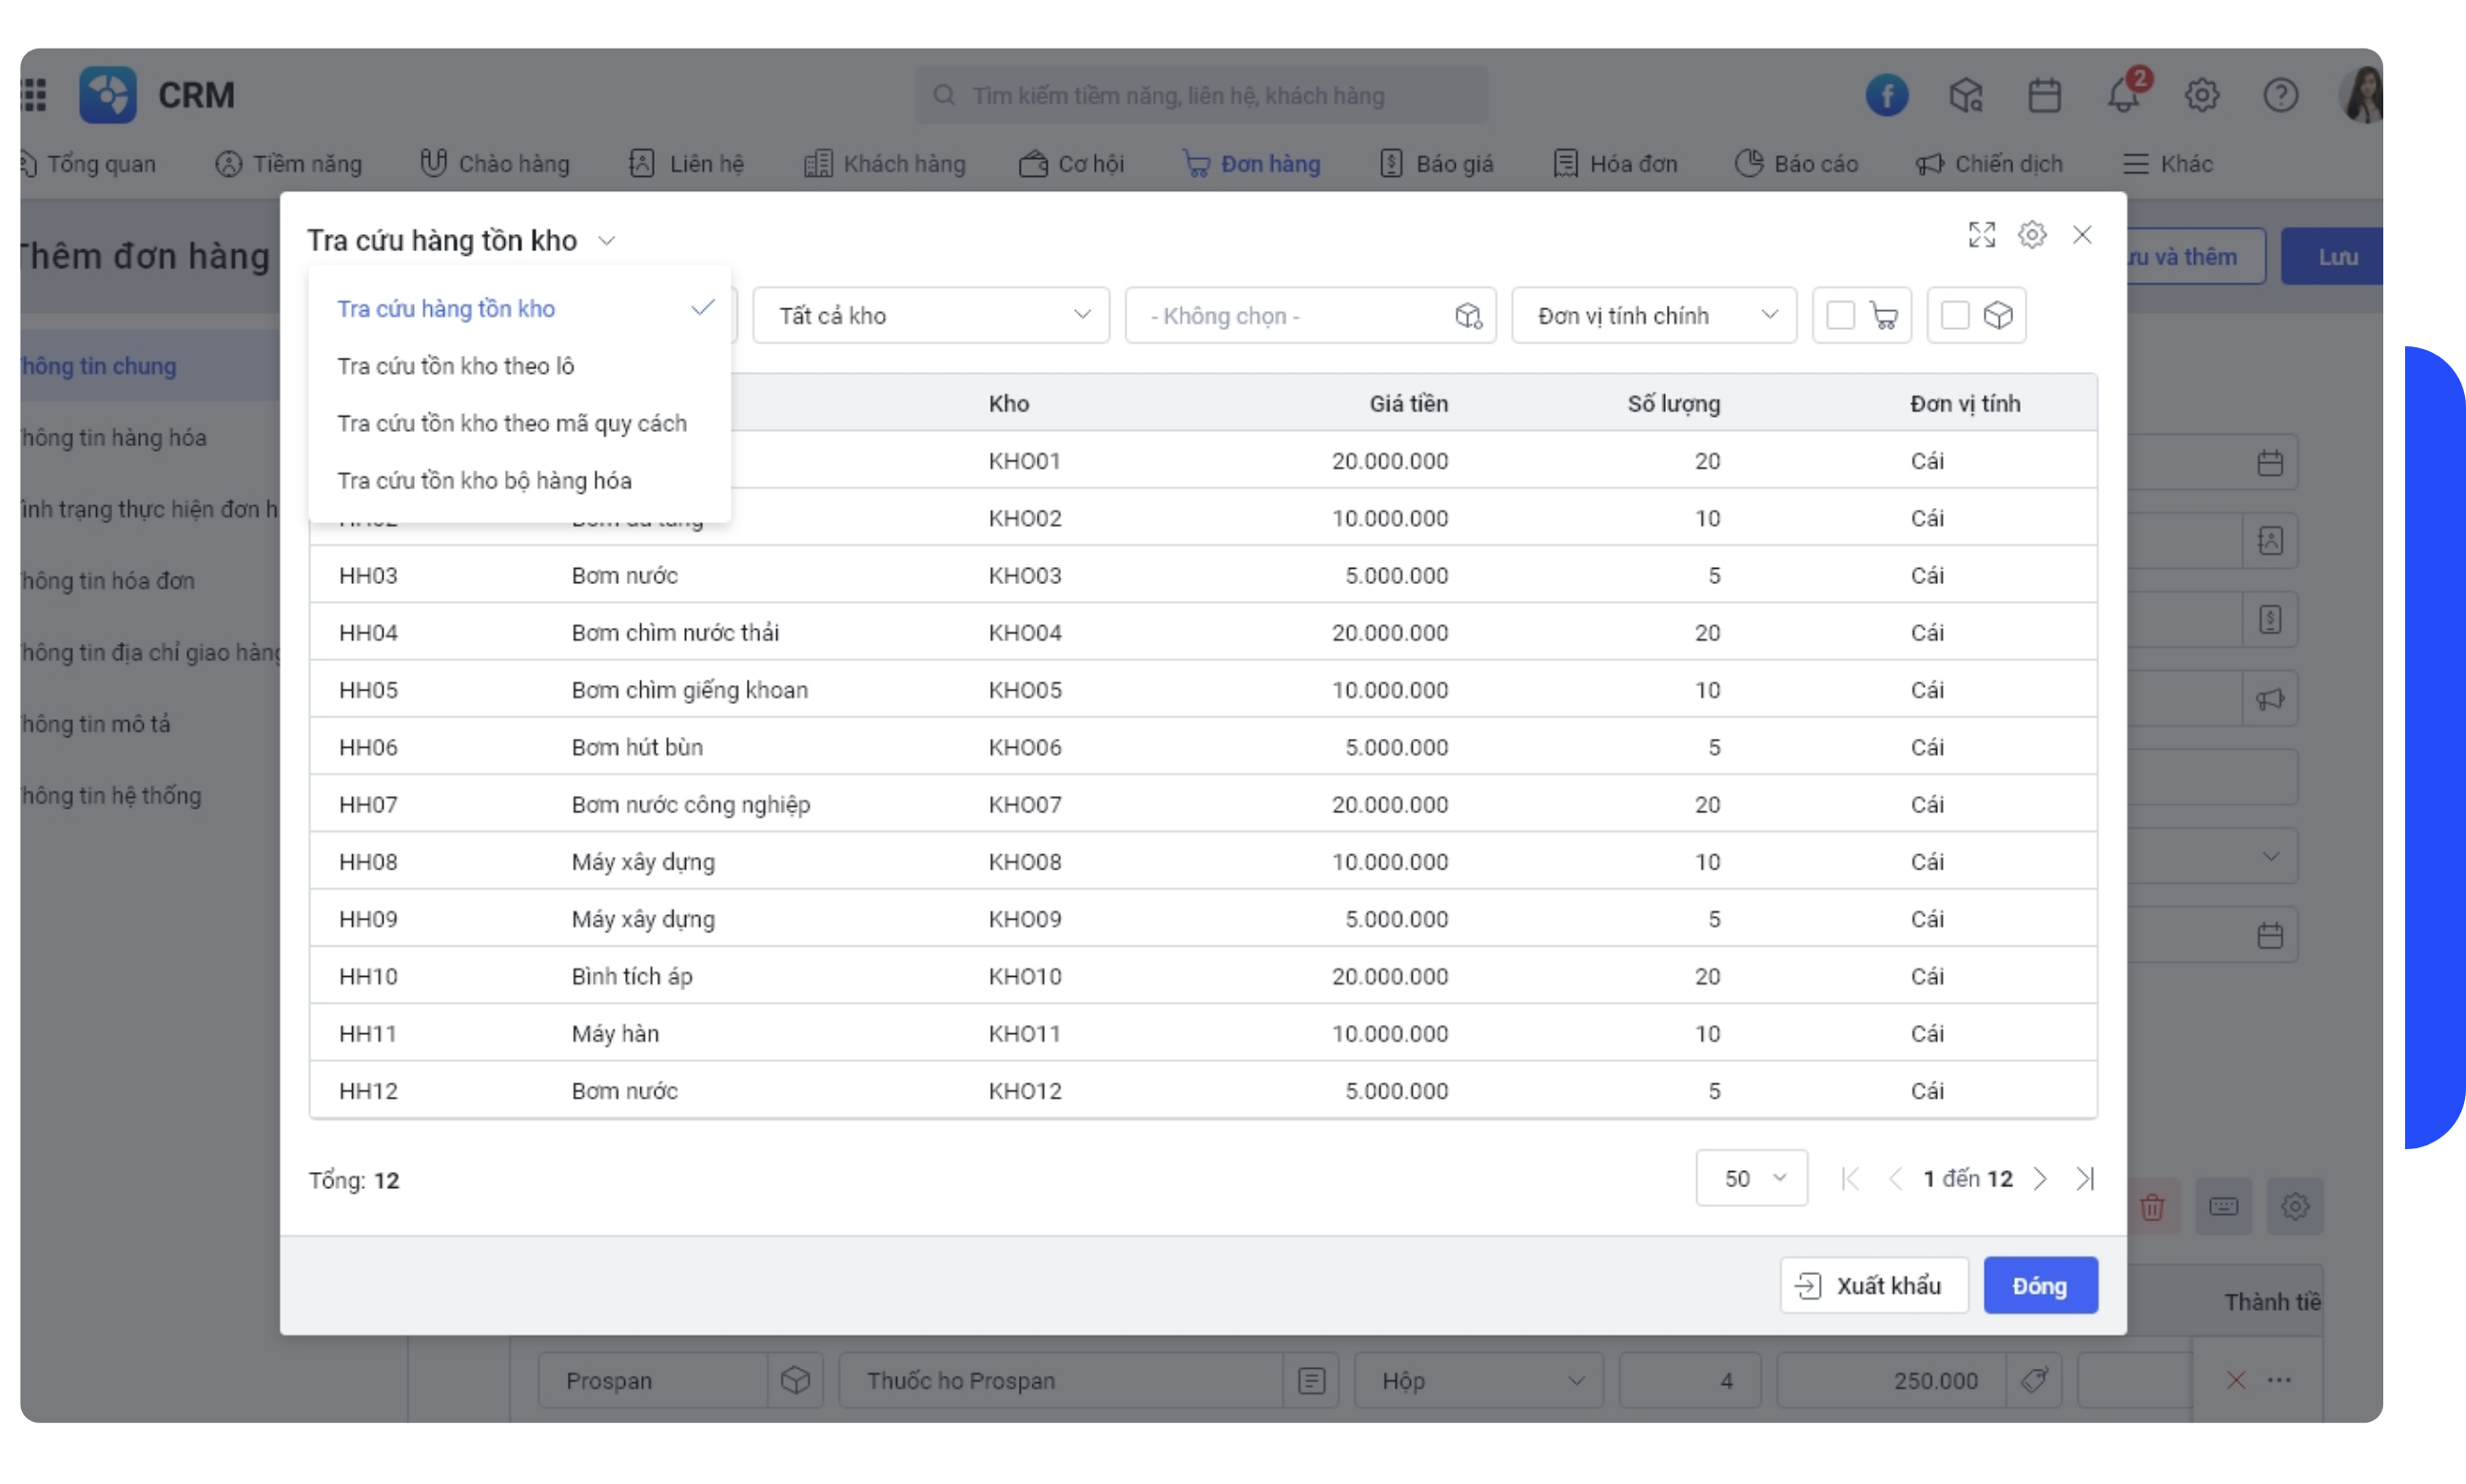This screenshot has height=1484, width=2466.
Task: Click the keyboard icon behind dialog
Action: 2222,1206
